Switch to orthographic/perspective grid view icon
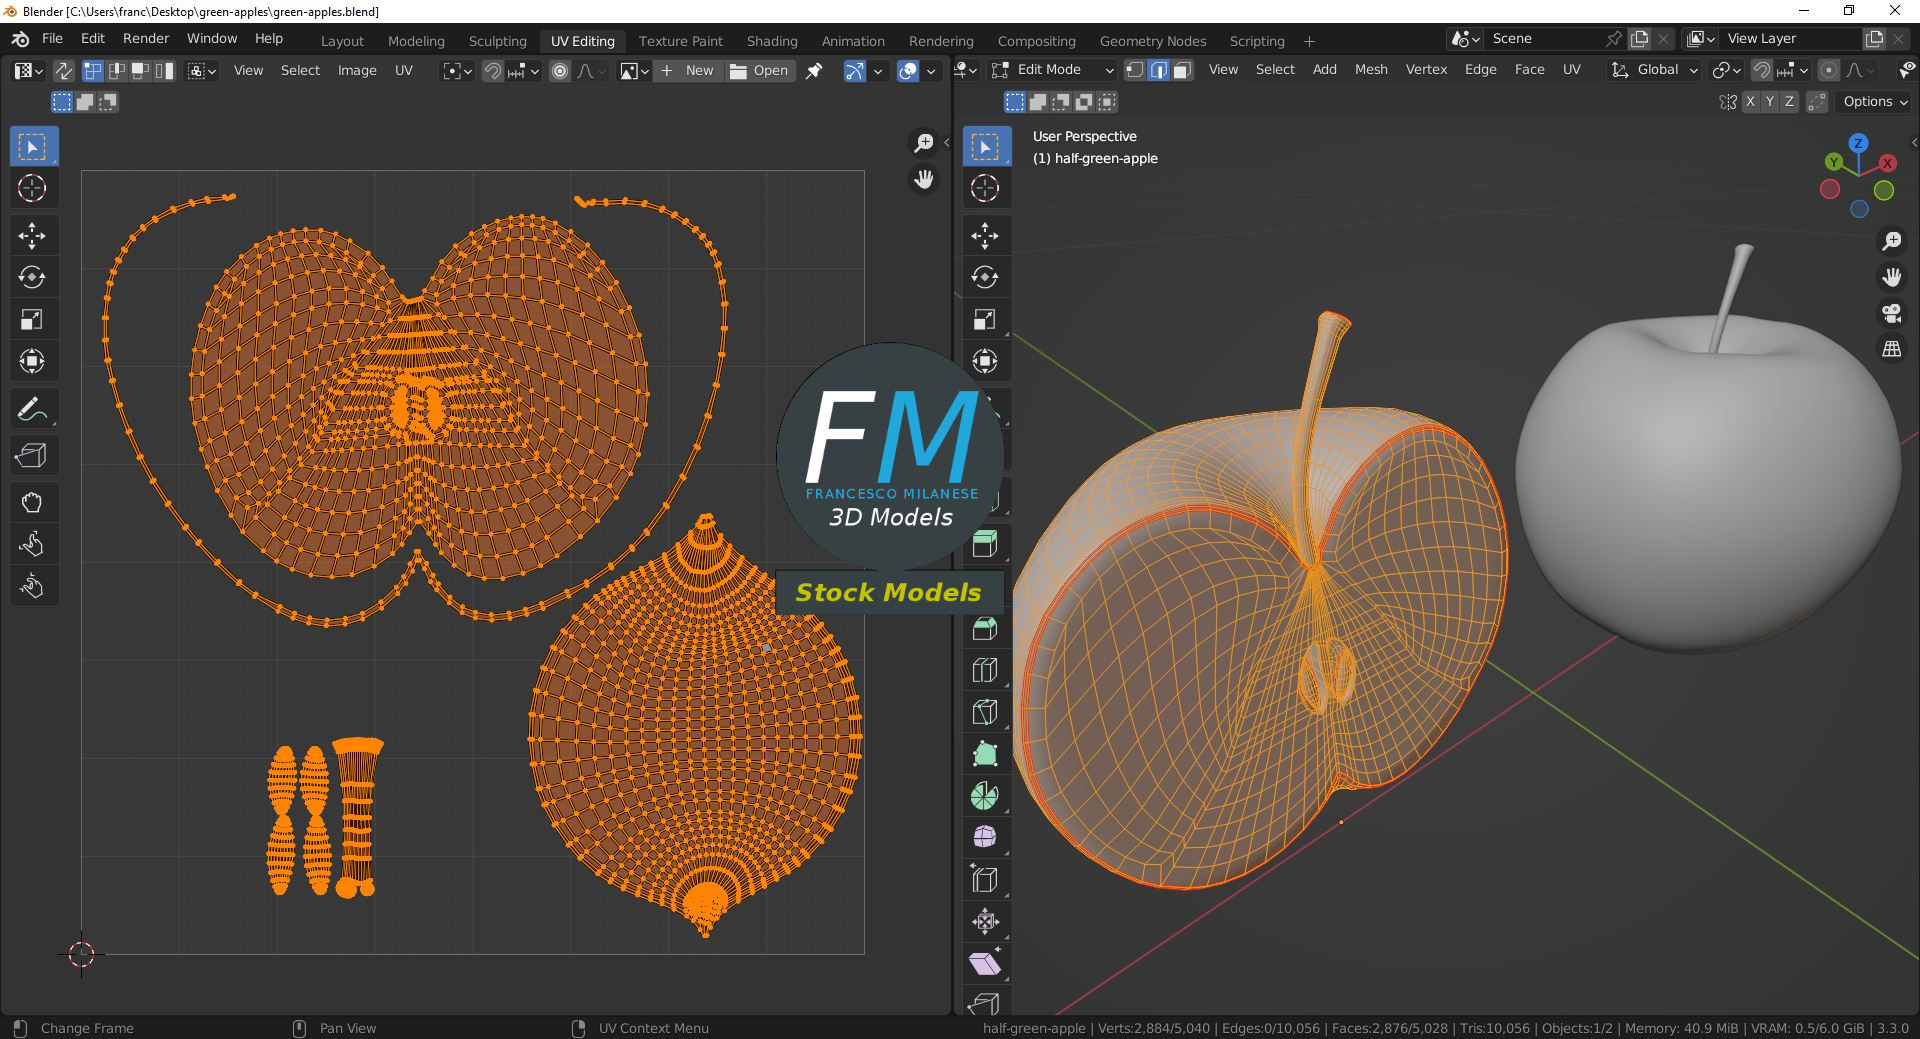 [x=1891, y=349]
